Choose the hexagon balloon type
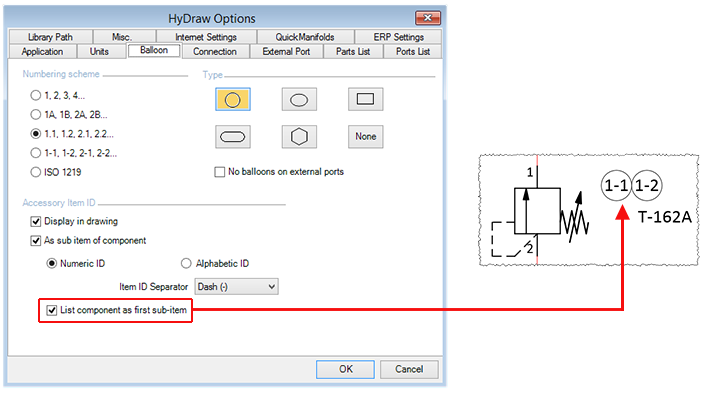The height and width of the screenshot is (397, 720). [x=299, y=137]
